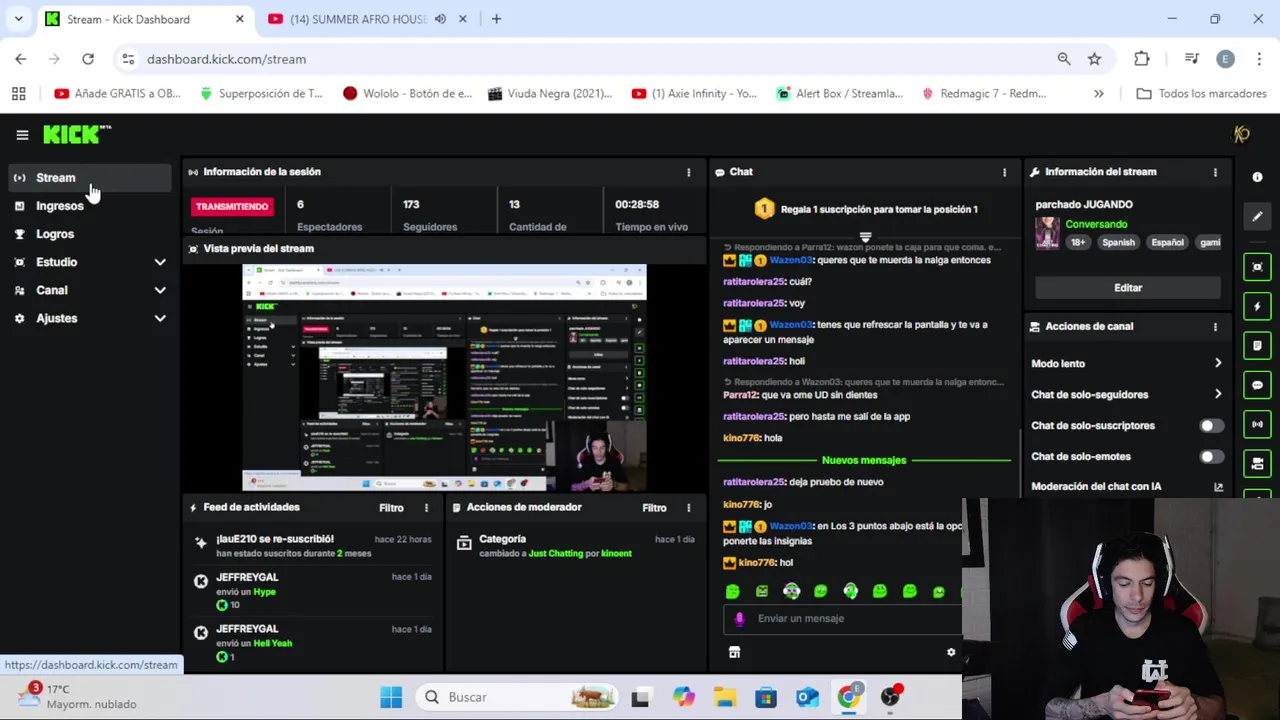The height and width of the screenshot is (720, 1280).
Task: Click the purple microphone icon in message box
Action: point(739,619)
